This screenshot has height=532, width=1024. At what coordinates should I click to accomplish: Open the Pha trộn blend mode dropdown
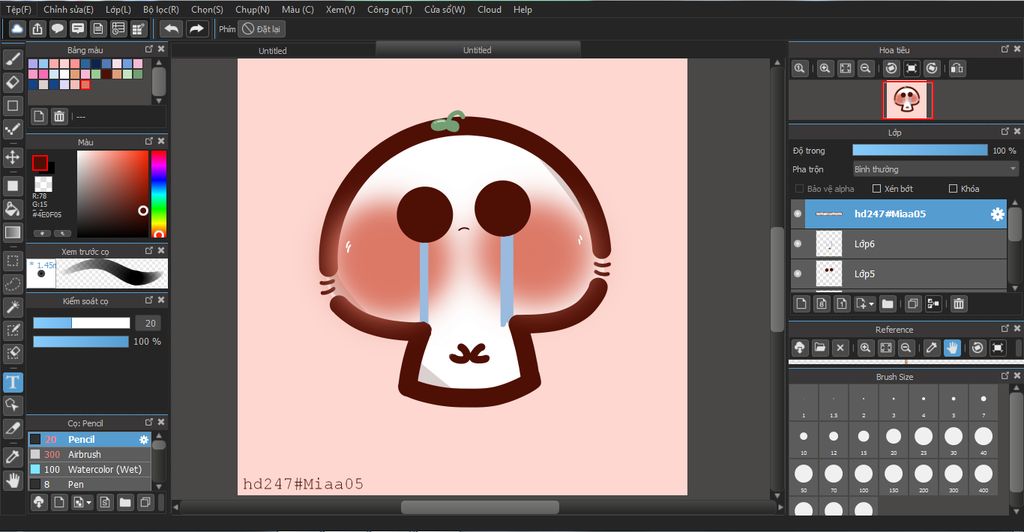point(935,169)
